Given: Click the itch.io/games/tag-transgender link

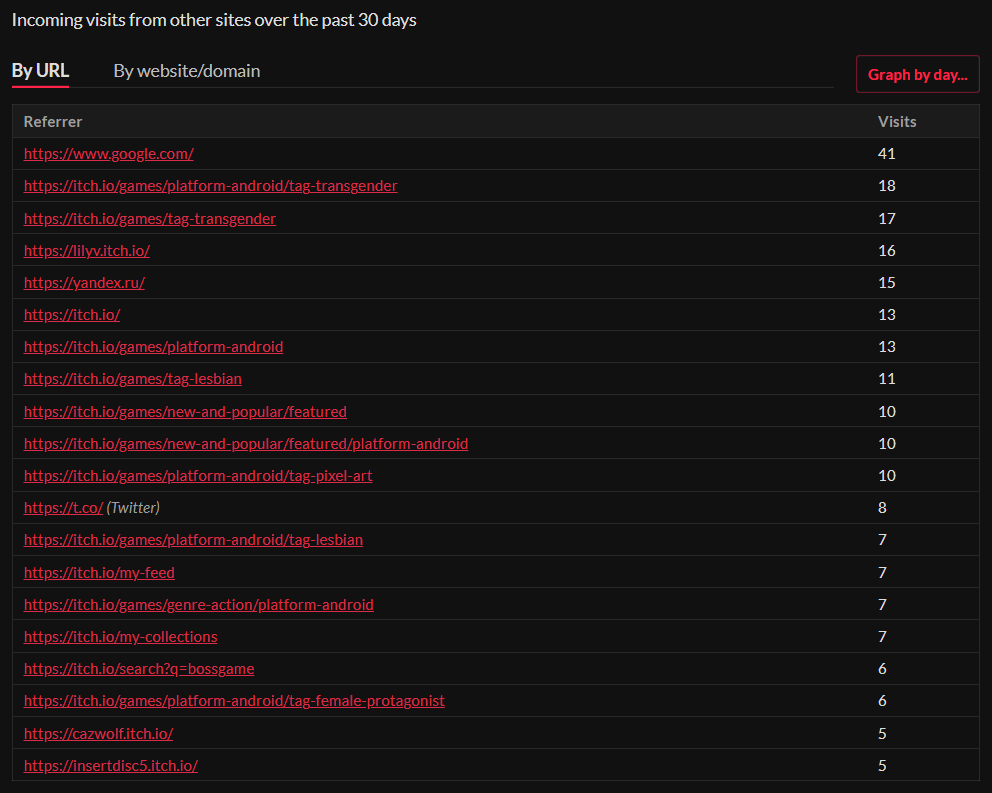Looking at the screenshot, I should coord(150,218).
